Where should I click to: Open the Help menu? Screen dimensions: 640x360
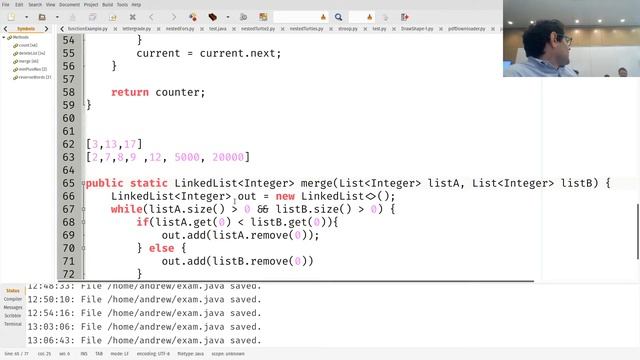coord(136,4)
